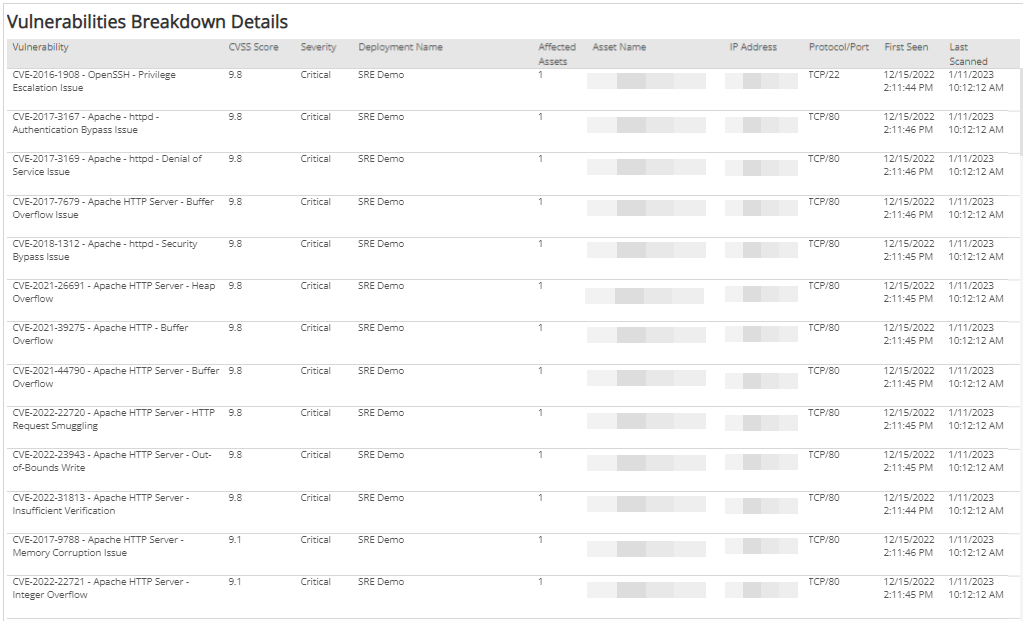Click the Protocol/Port column header
Screen dimensions: 1023x621
coord(838,47)
